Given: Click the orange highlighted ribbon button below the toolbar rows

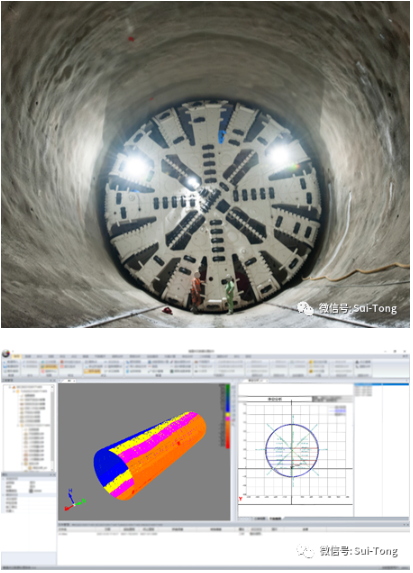Looking at the screenshot, I should coord(92,371).
